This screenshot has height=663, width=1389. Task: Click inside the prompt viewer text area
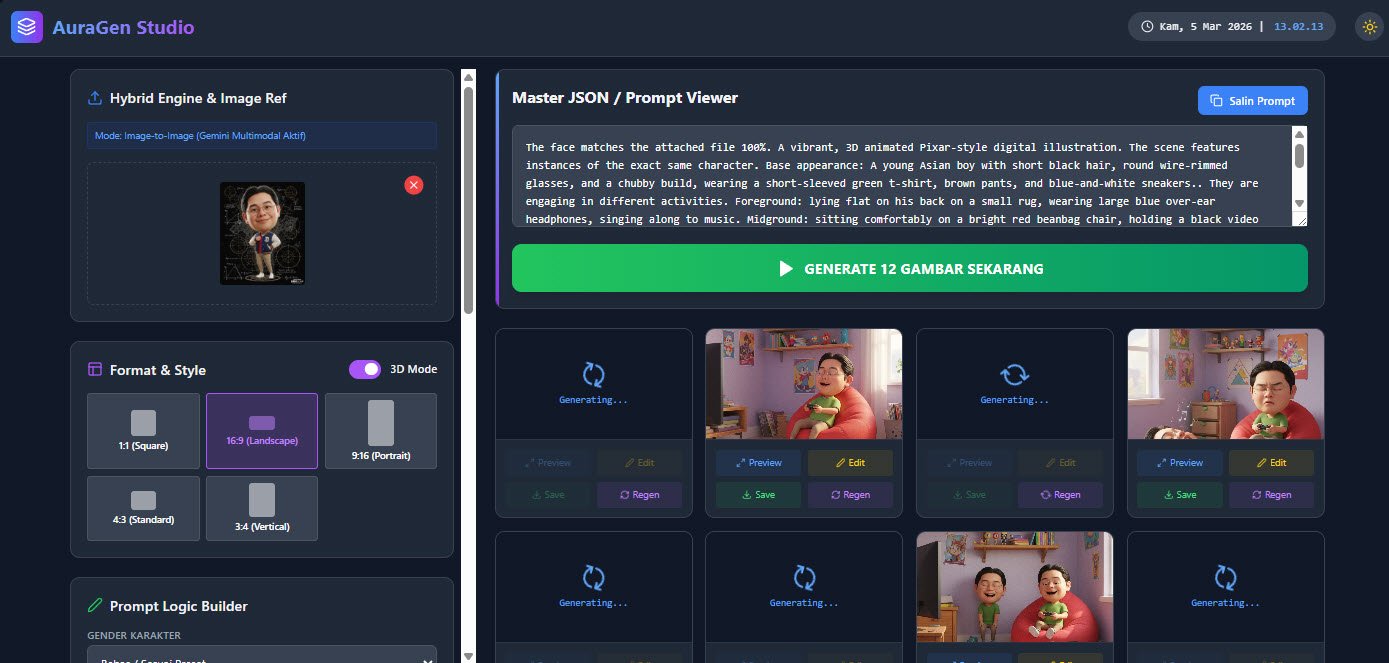pos(902,176)
